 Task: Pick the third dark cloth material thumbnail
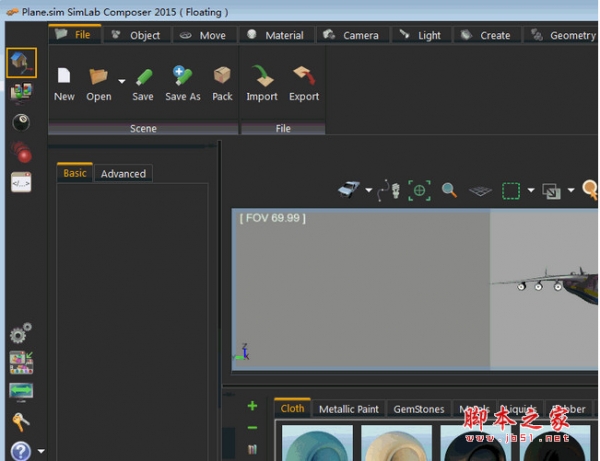(x=476, y=443)
